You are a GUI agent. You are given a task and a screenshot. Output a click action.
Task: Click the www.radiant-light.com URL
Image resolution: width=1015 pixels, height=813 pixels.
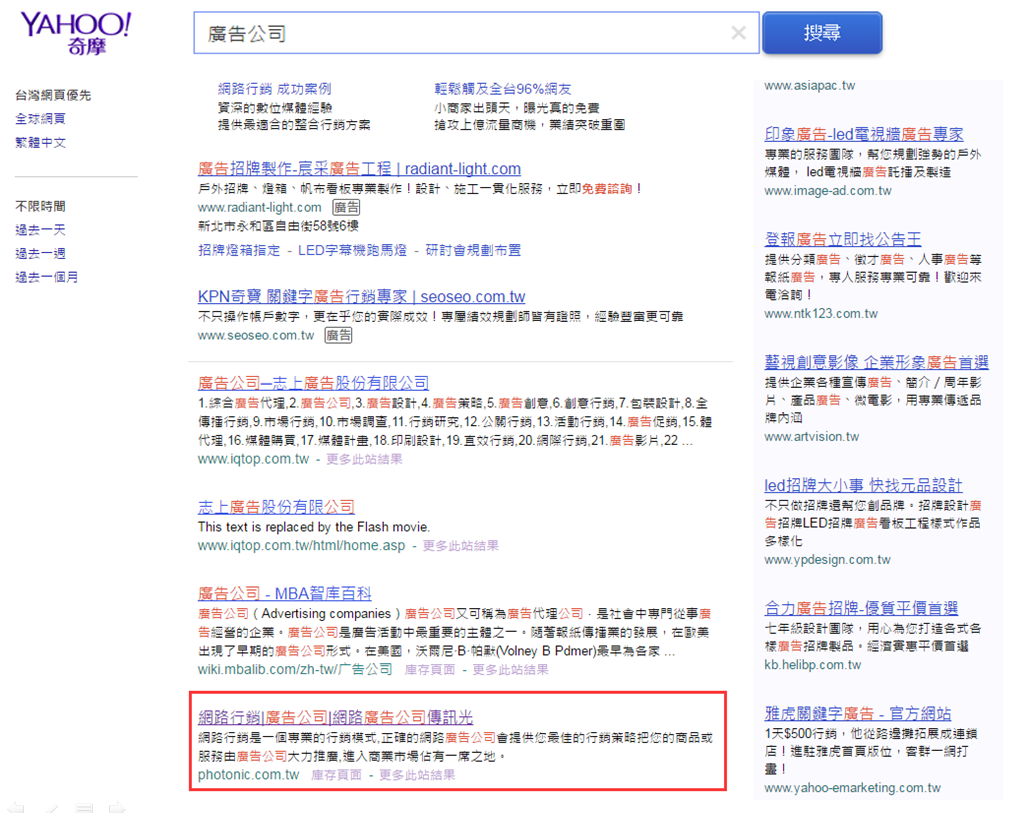(x=260, y=207)
